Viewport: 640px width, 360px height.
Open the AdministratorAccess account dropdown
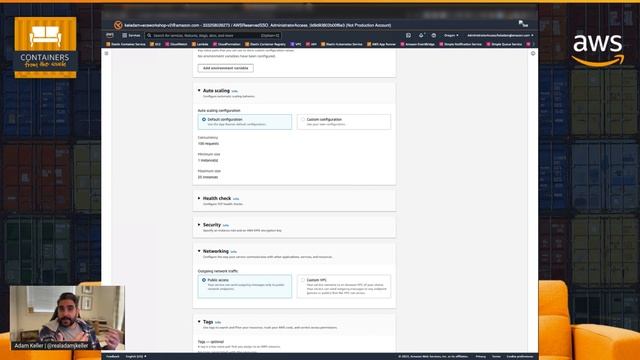point(500,36)
